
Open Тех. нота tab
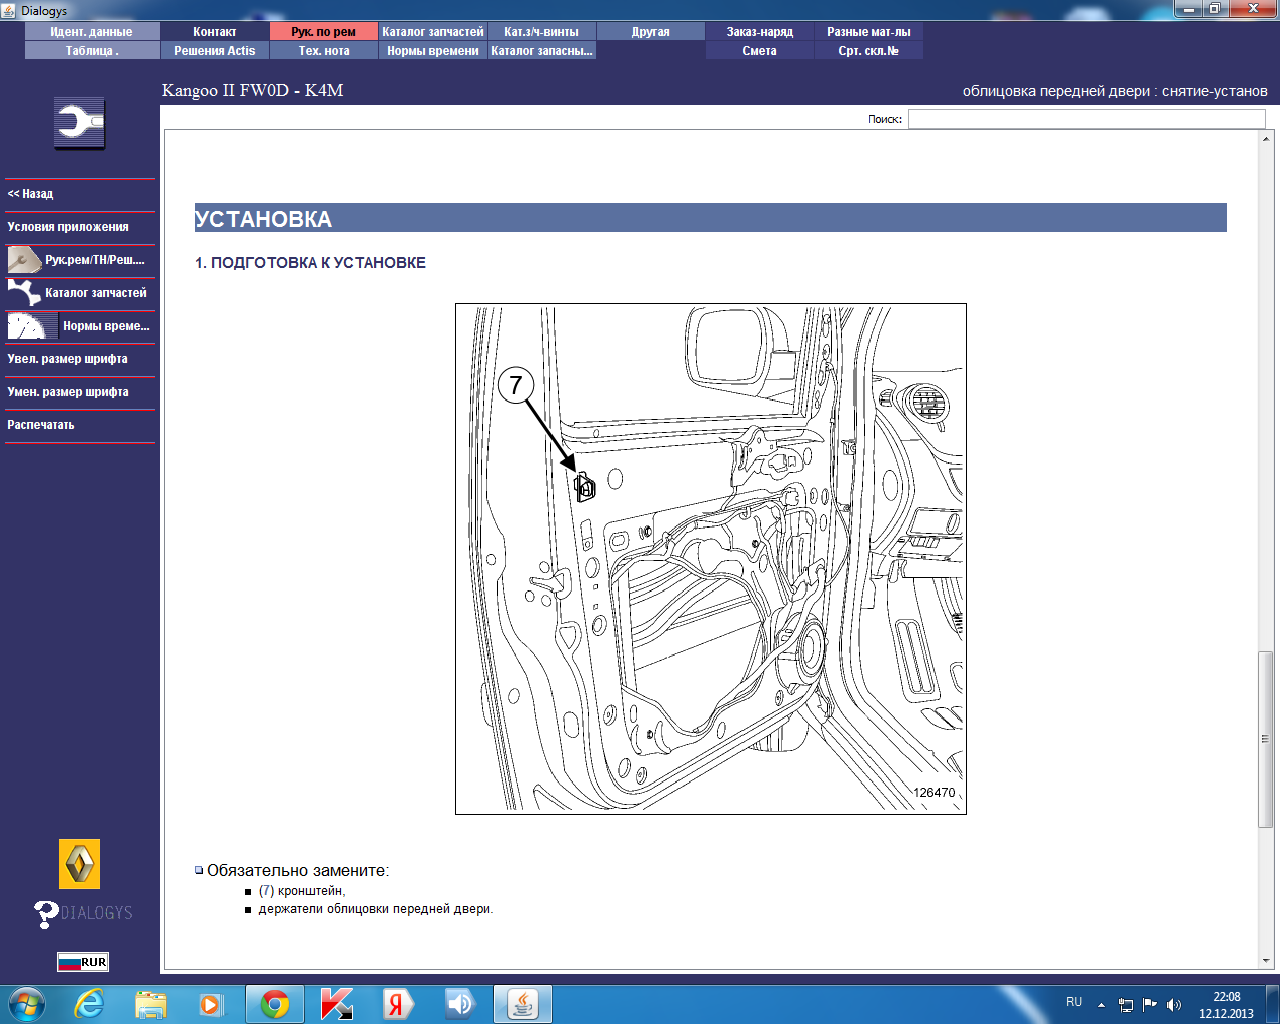point(324,51)
